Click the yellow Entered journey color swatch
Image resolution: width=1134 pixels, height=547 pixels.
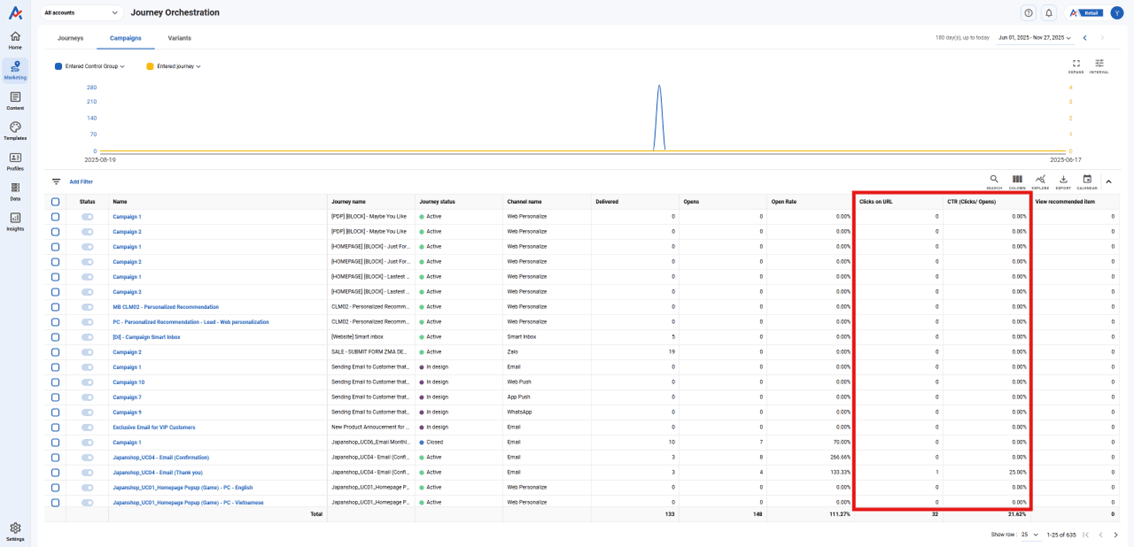[x=150, y=67]
